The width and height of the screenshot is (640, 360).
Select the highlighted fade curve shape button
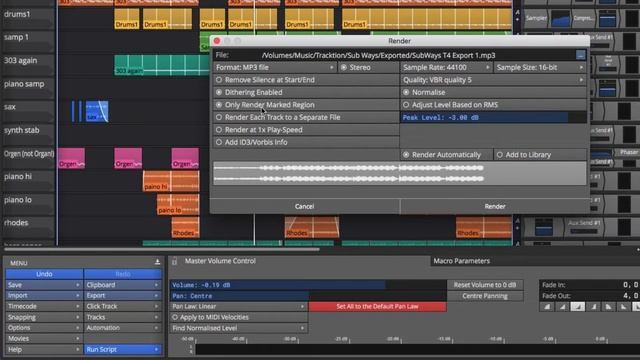[x=577, y=307]
